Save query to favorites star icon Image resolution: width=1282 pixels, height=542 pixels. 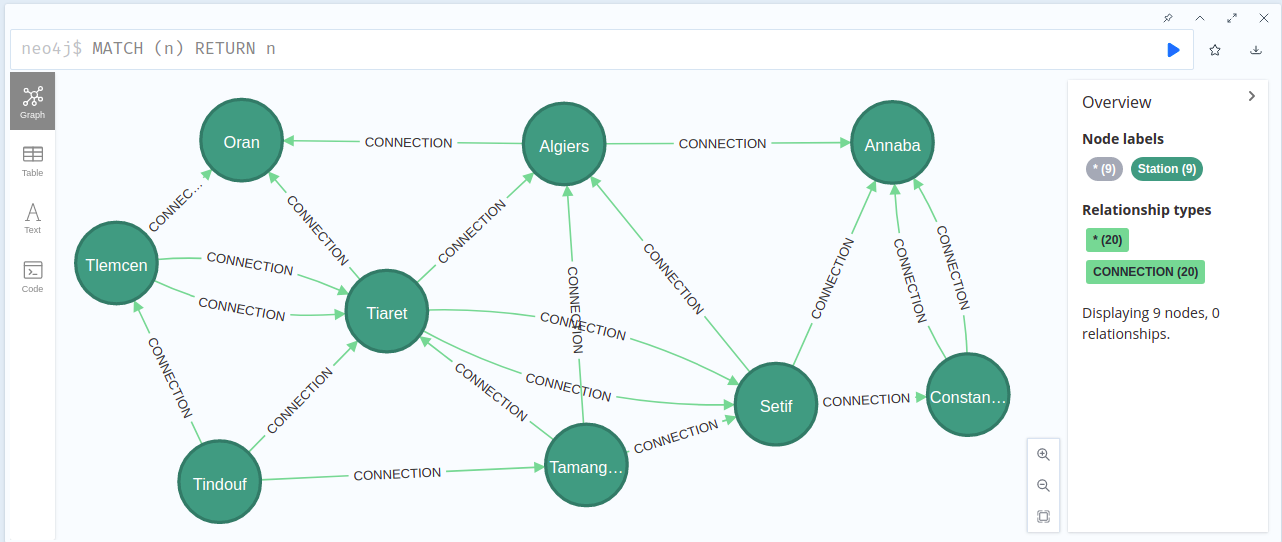tap(1215, 50)
